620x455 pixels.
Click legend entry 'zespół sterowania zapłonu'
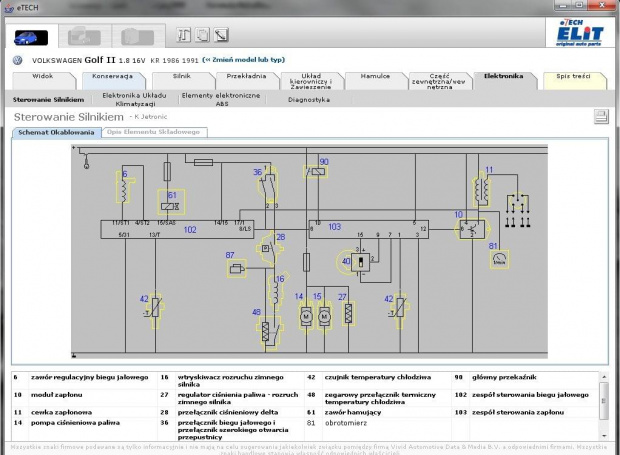(518, 412)
